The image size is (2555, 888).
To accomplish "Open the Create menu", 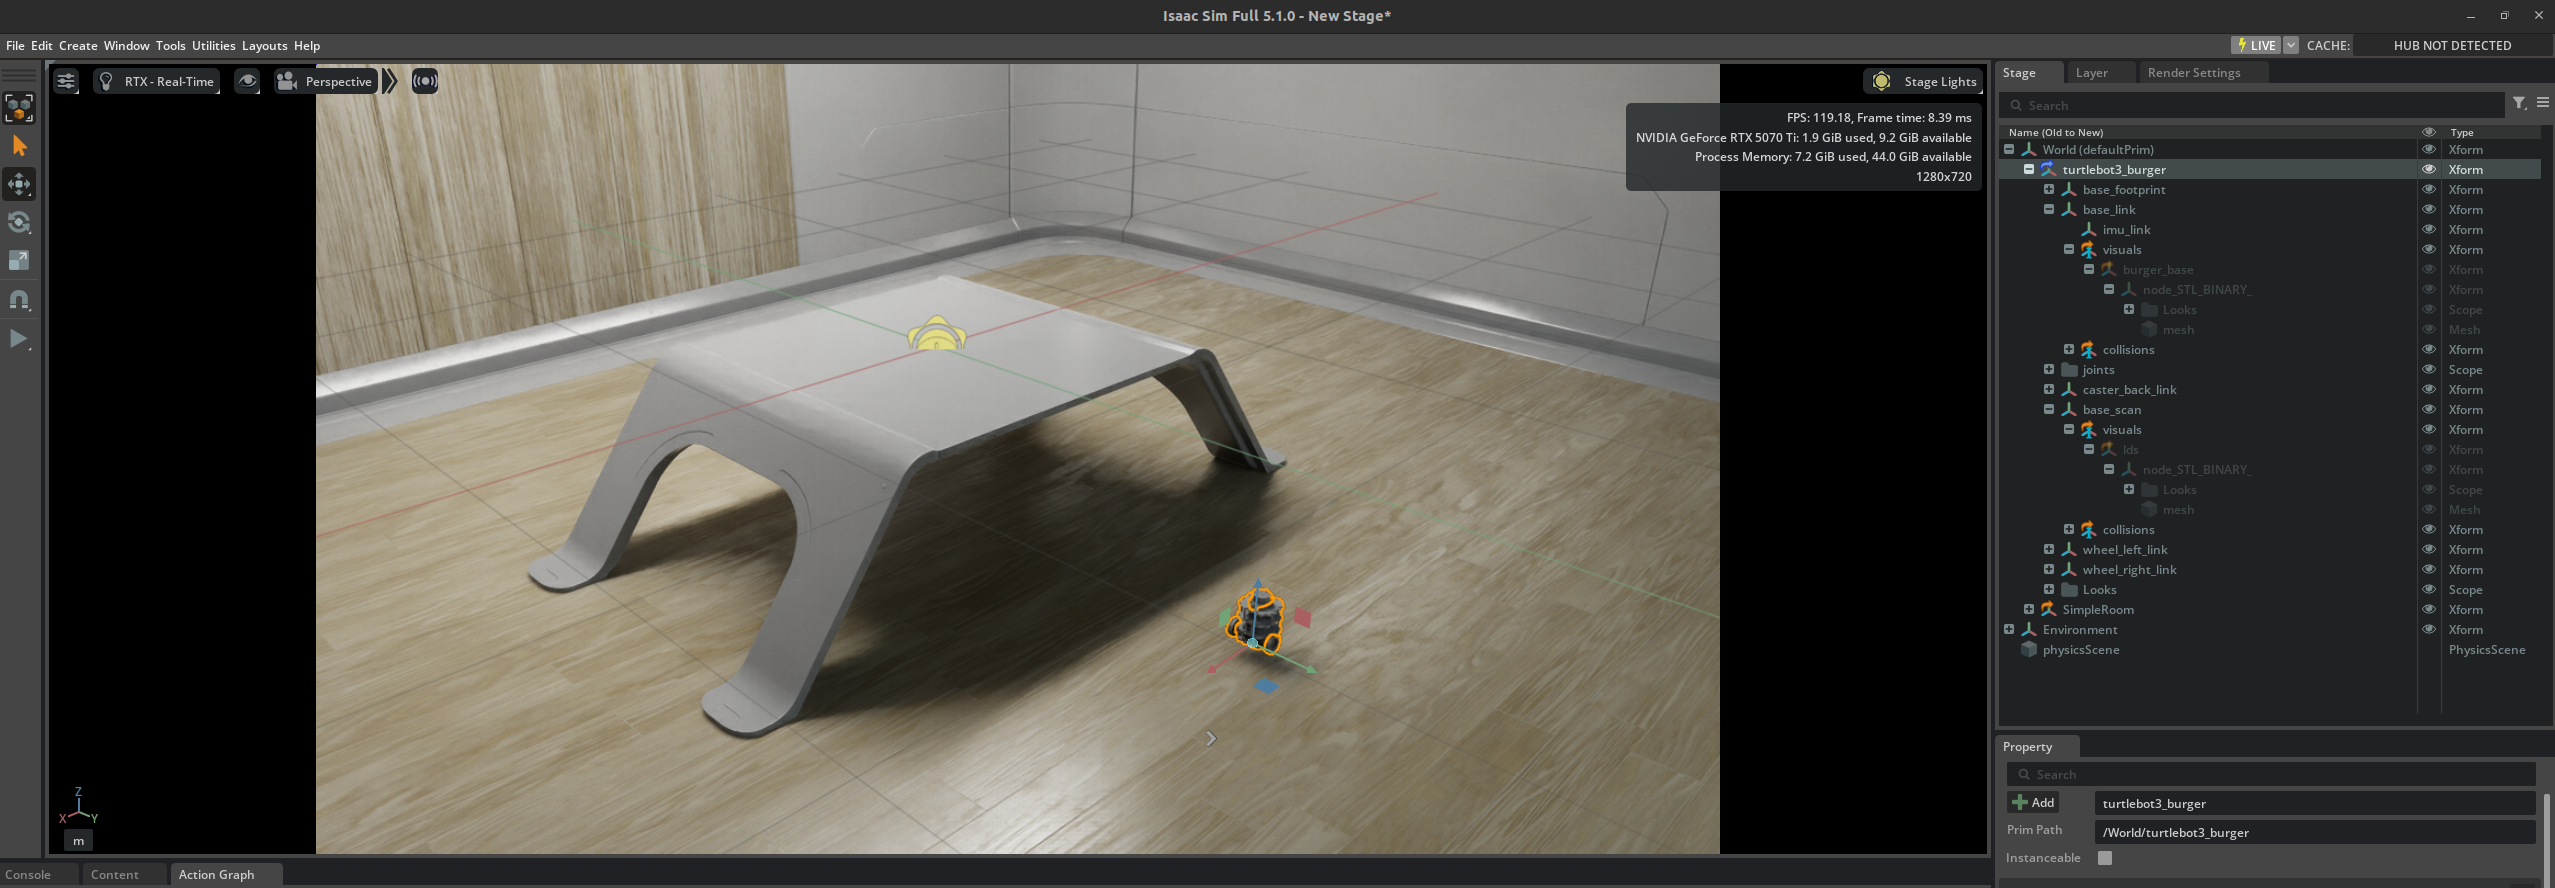I will (x=78, y=45).
